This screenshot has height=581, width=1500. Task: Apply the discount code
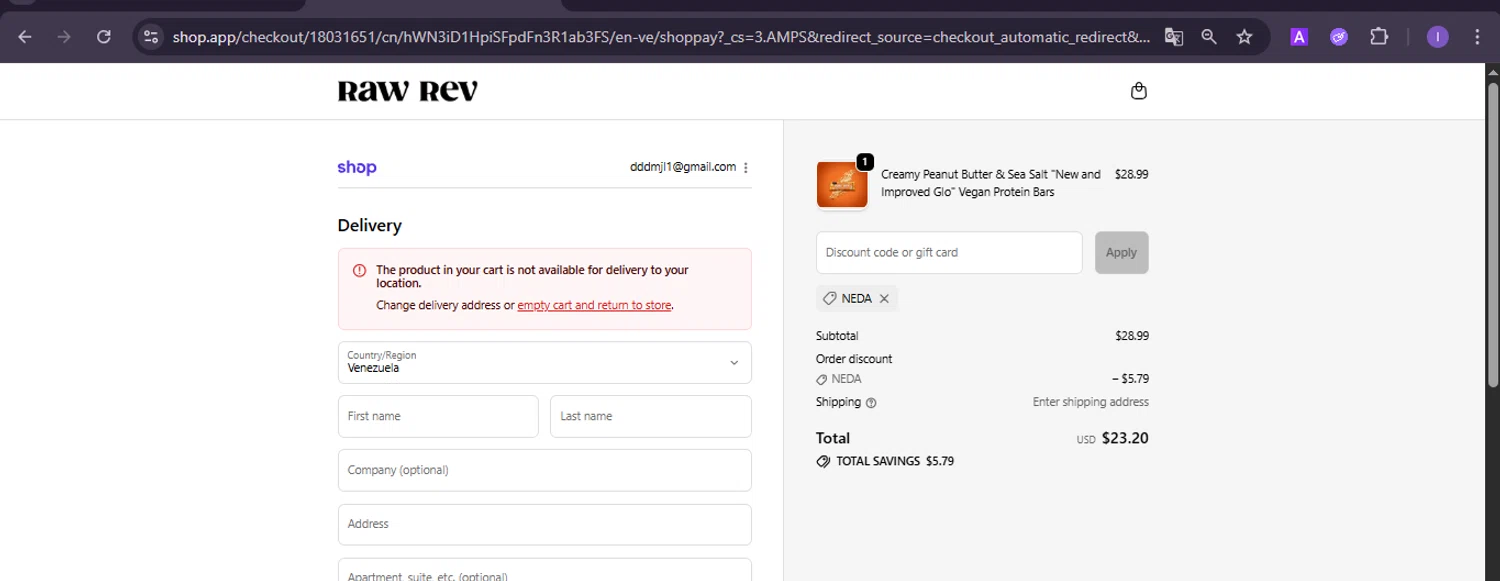(1121, 252)
